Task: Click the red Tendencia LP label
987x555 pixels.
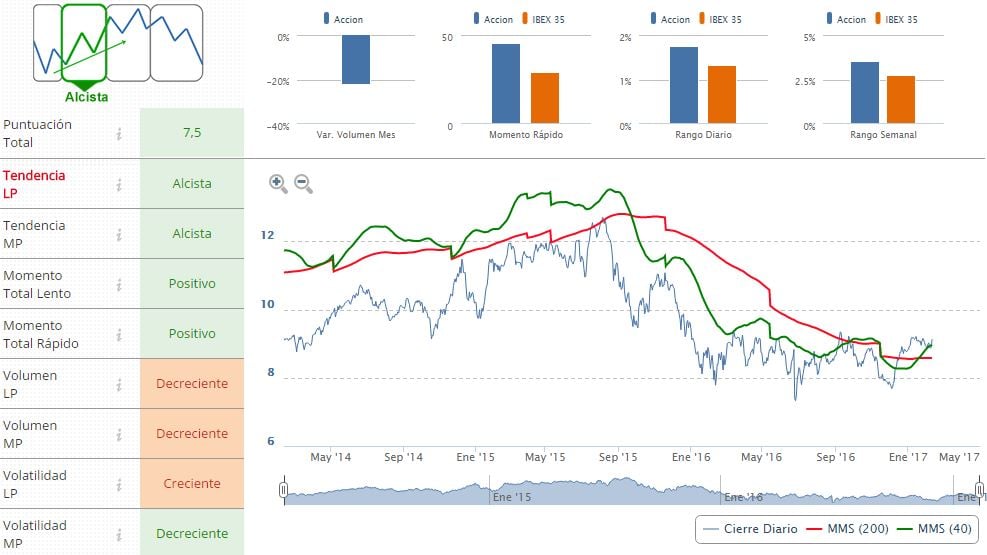Action: (x=34, y=184)
